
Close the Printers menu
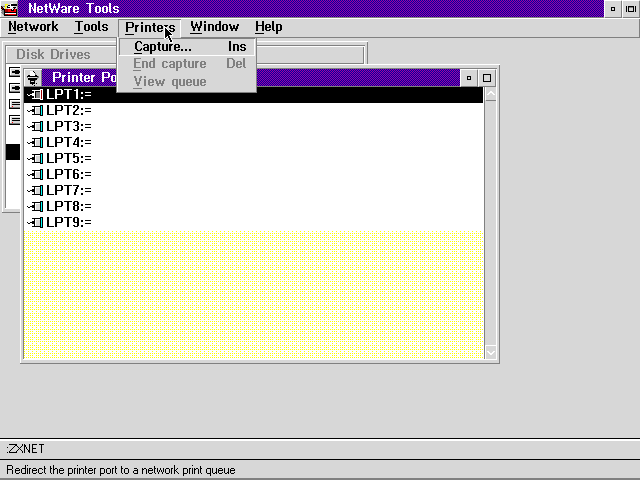pyautogui.click(x=150, y=27)
